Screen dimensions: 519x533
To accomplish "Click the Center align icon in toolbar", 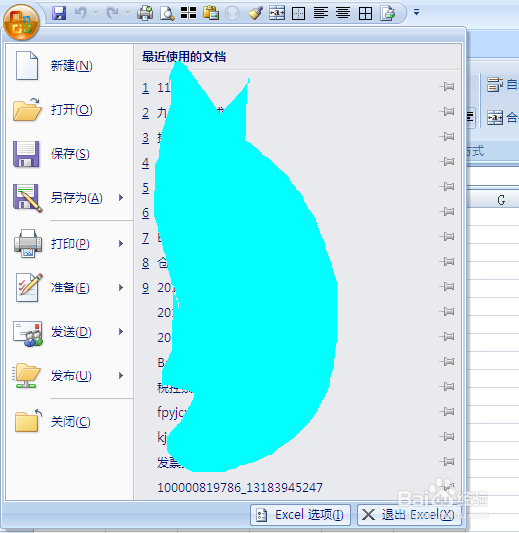I will [343, 13].
